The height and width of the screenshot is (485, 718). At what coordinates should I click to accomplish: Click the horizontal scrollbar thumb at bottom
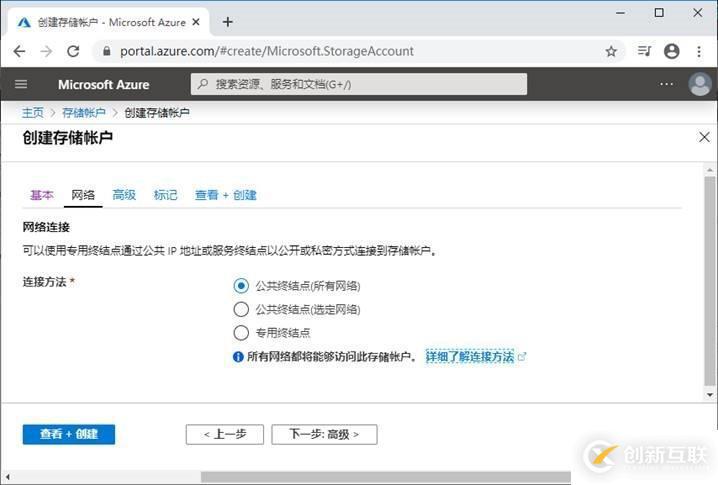pos(386,477)
